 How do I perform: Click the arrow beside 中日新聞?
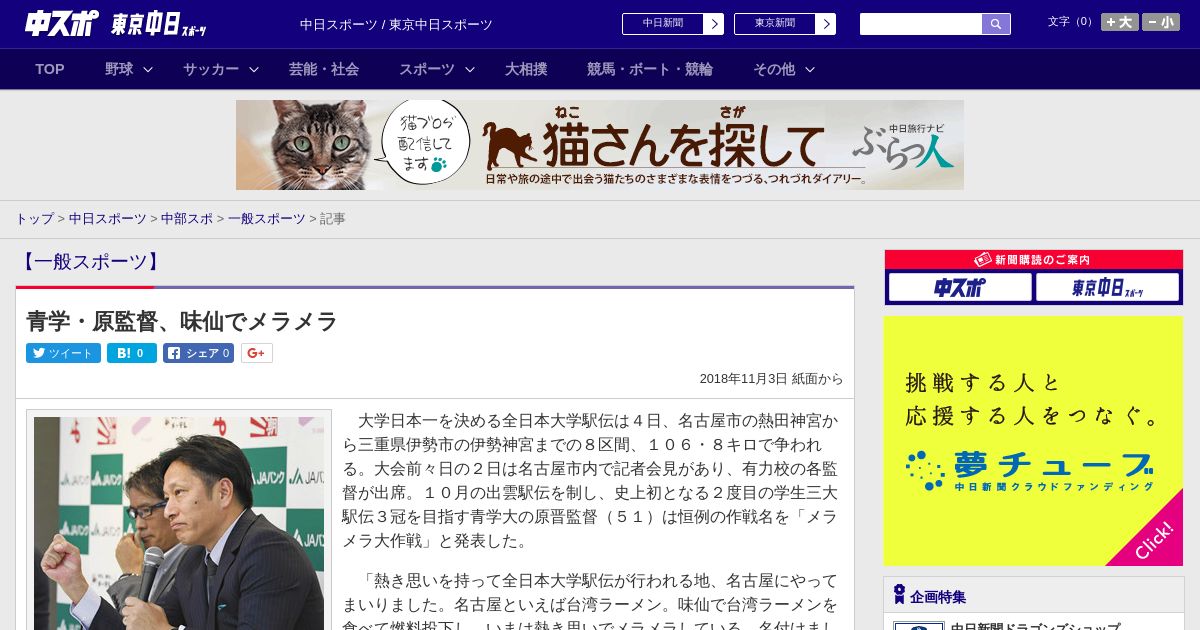(714, 24)
